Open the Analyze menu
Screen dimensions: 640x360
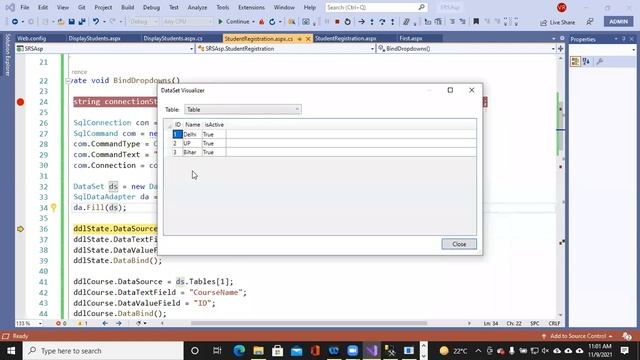tap(197, 7)
